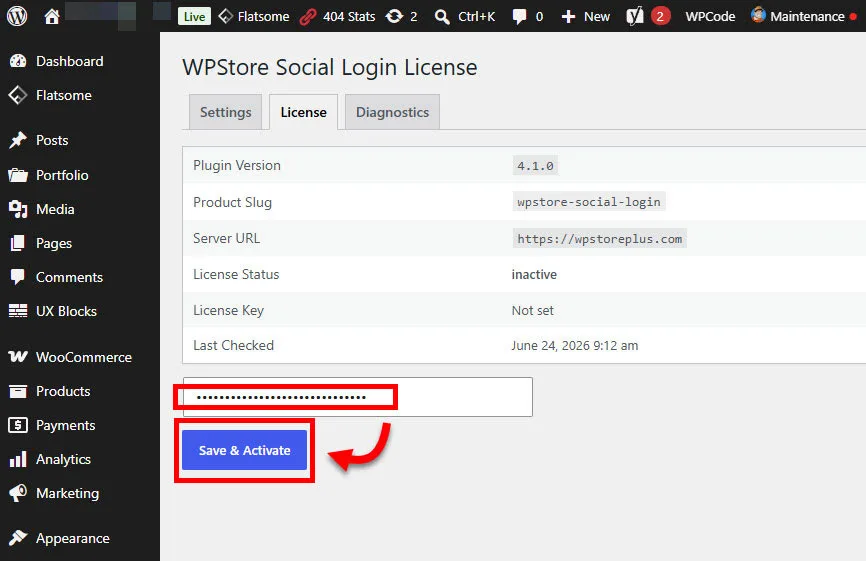Click the Maintenance avatar icon
This screenshot has height=561, width=866.
(x=758, y=15)
